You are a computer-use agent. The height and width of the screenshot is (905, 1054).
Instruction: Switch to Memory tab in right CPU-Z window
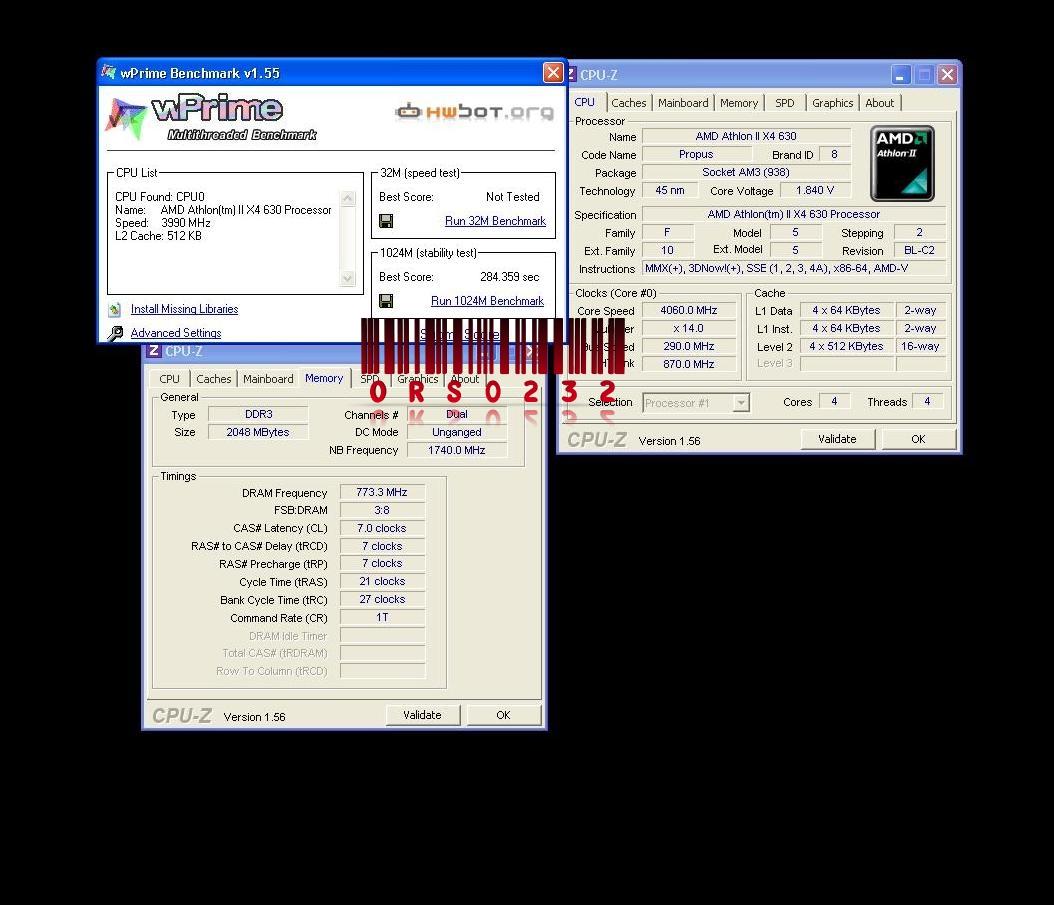pos(739,103)
